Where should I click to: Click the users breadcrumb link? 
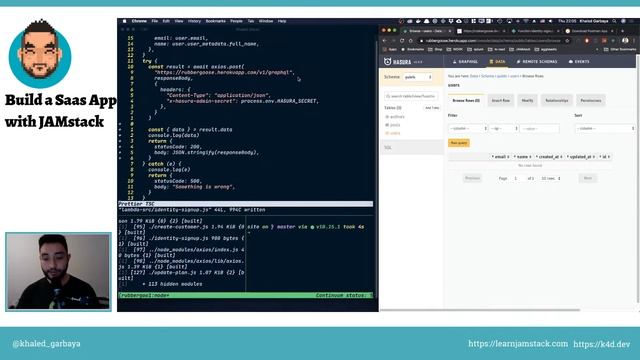point(514,76)
